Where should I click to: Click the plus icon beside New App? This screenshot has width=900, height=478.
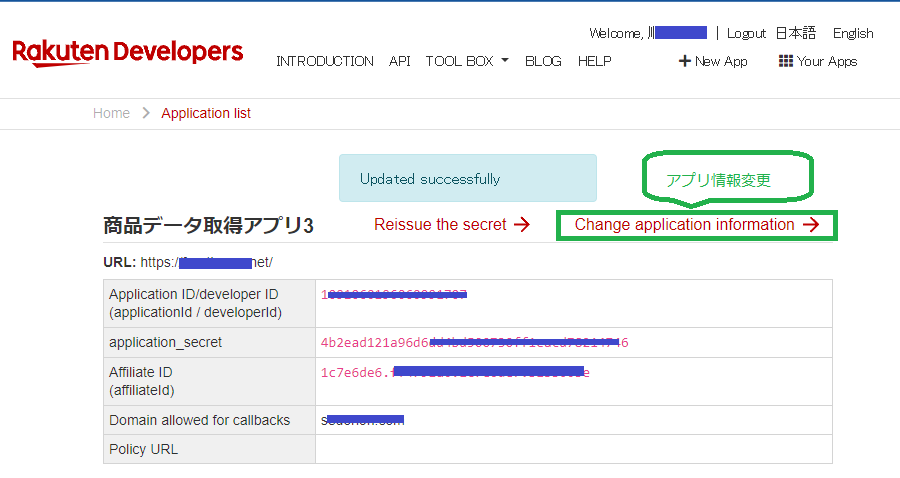pos(684,61)
